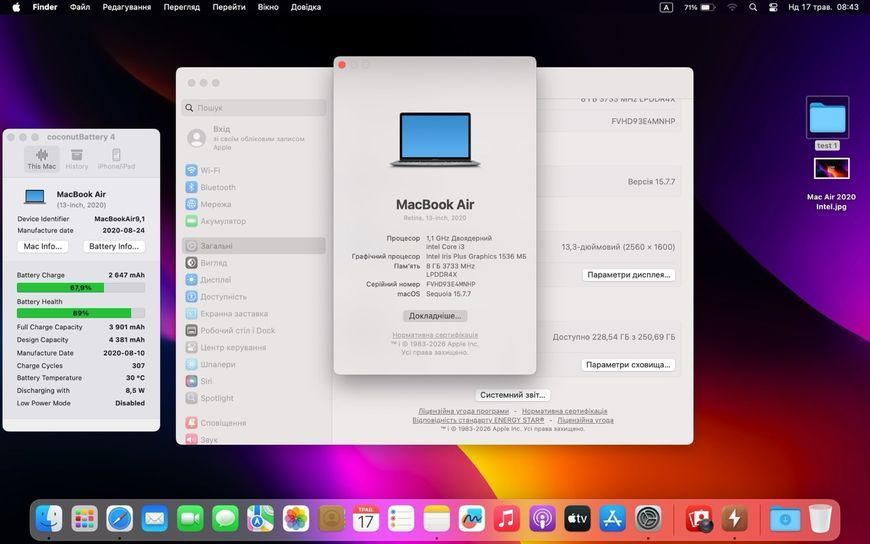Viewport: 870px width, 544px height.
Task: Open Maps in the Dock
Action: tap(260, 519)
